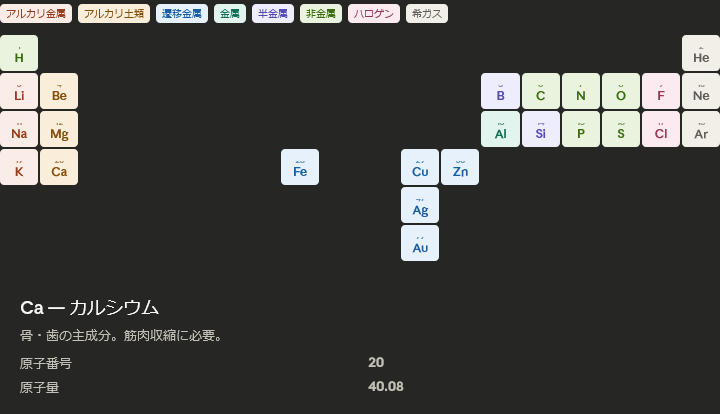Select the Gold (Au) element tile

pos(420,243)
